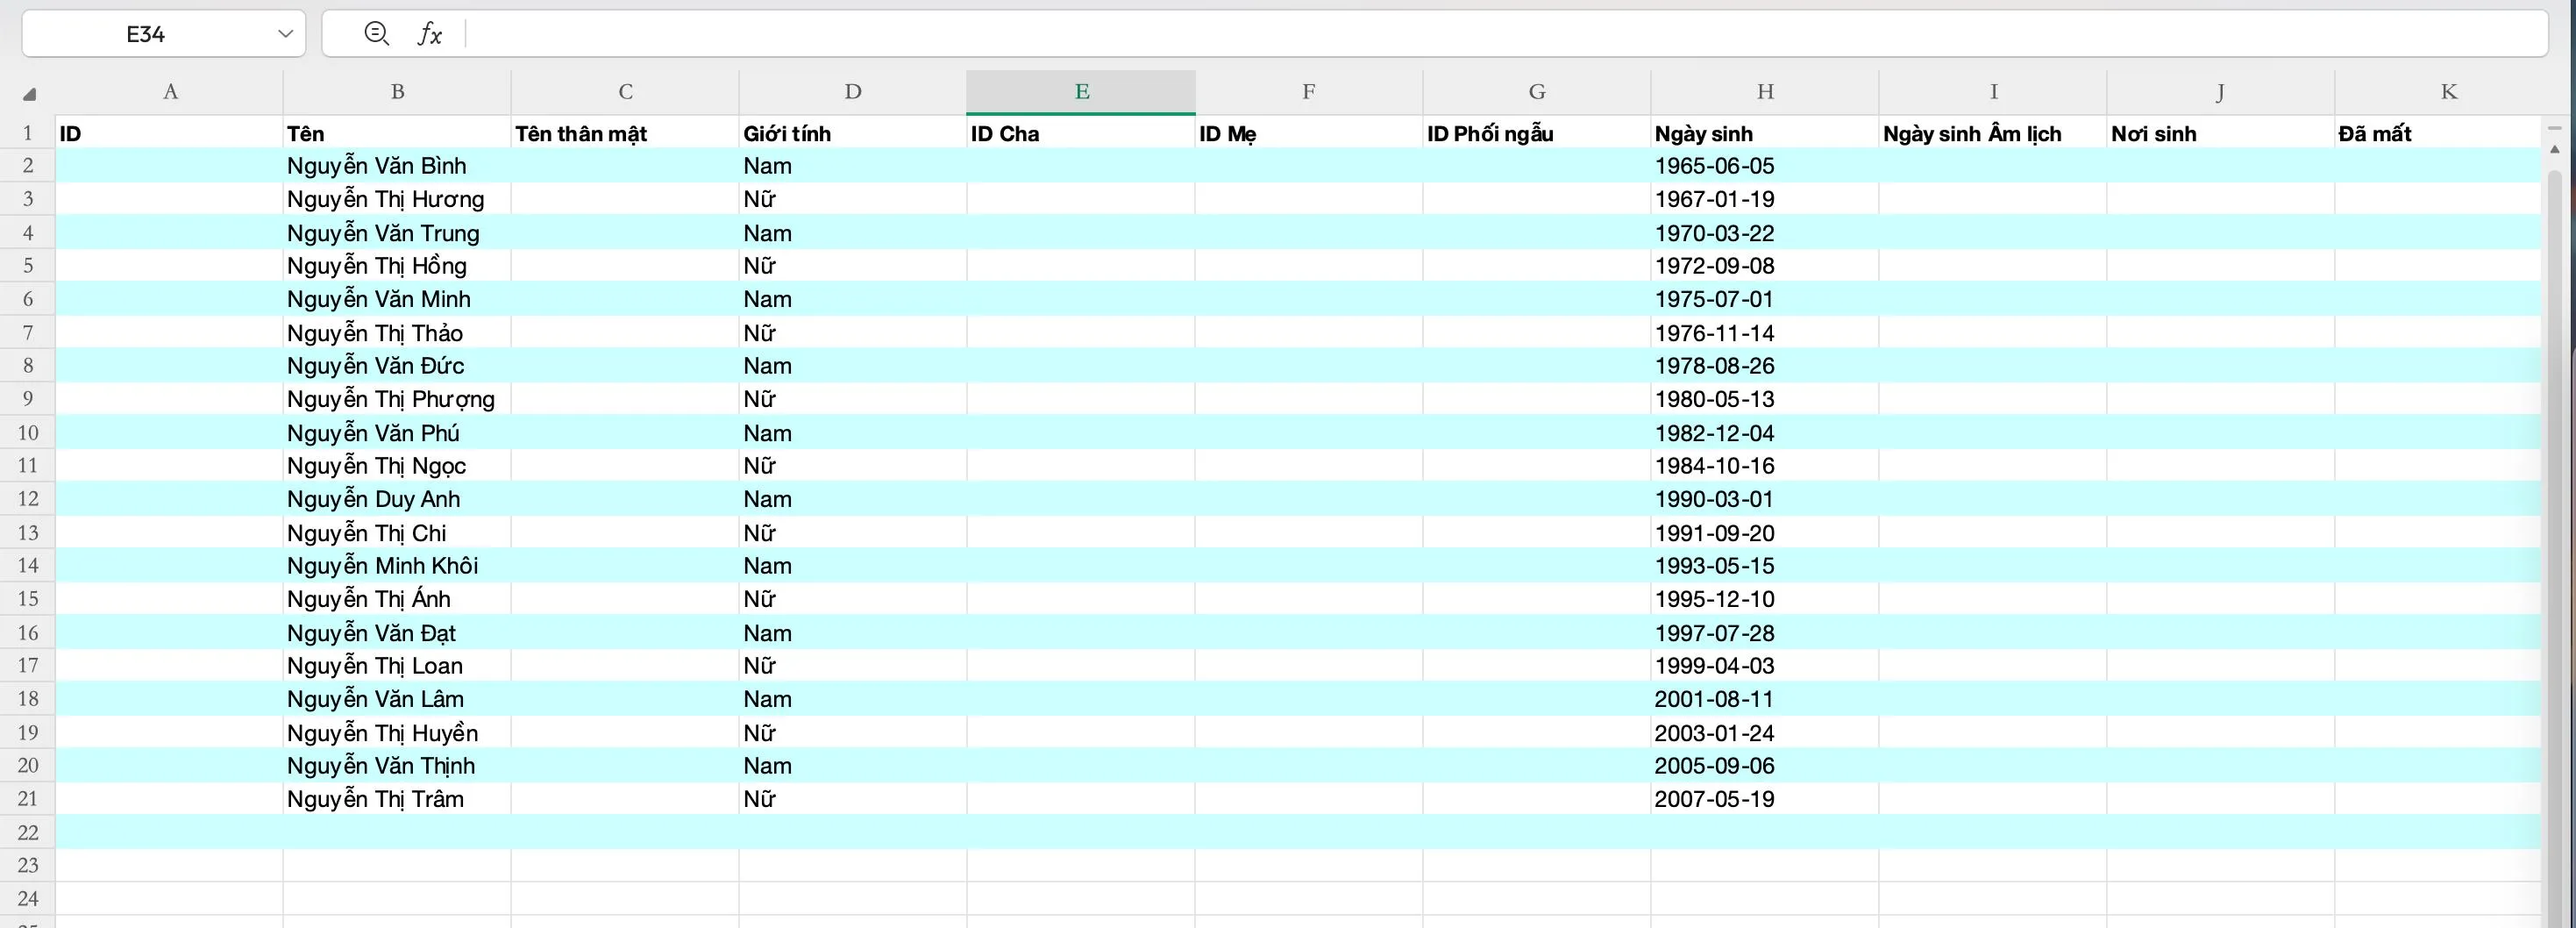
Task: Click the select-all corner triangle
Action: coord(29,94)
